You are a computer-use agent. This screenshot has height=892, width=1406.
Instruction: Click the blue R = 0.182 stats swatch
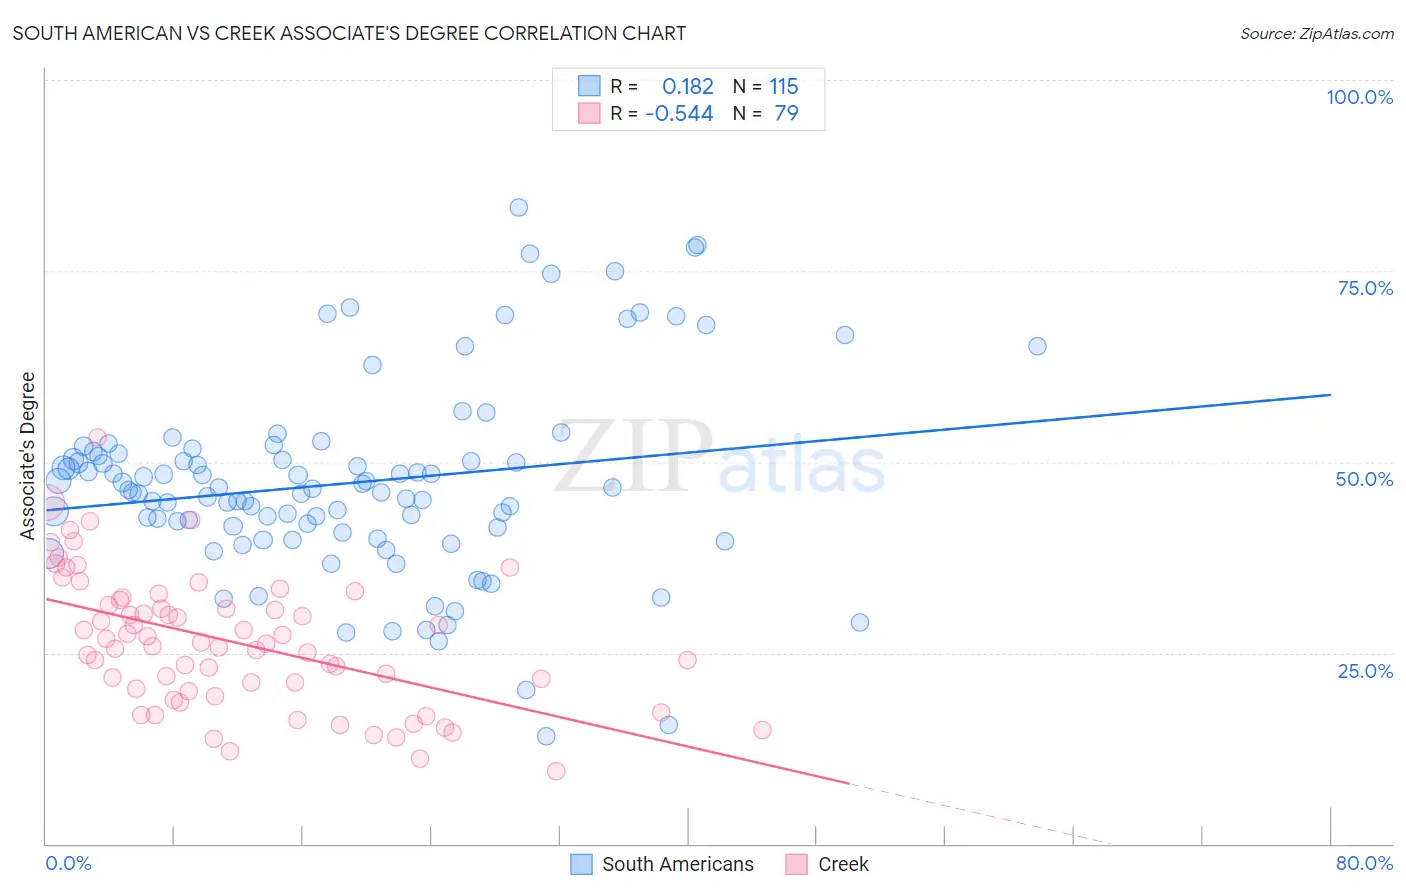(589, 86)
